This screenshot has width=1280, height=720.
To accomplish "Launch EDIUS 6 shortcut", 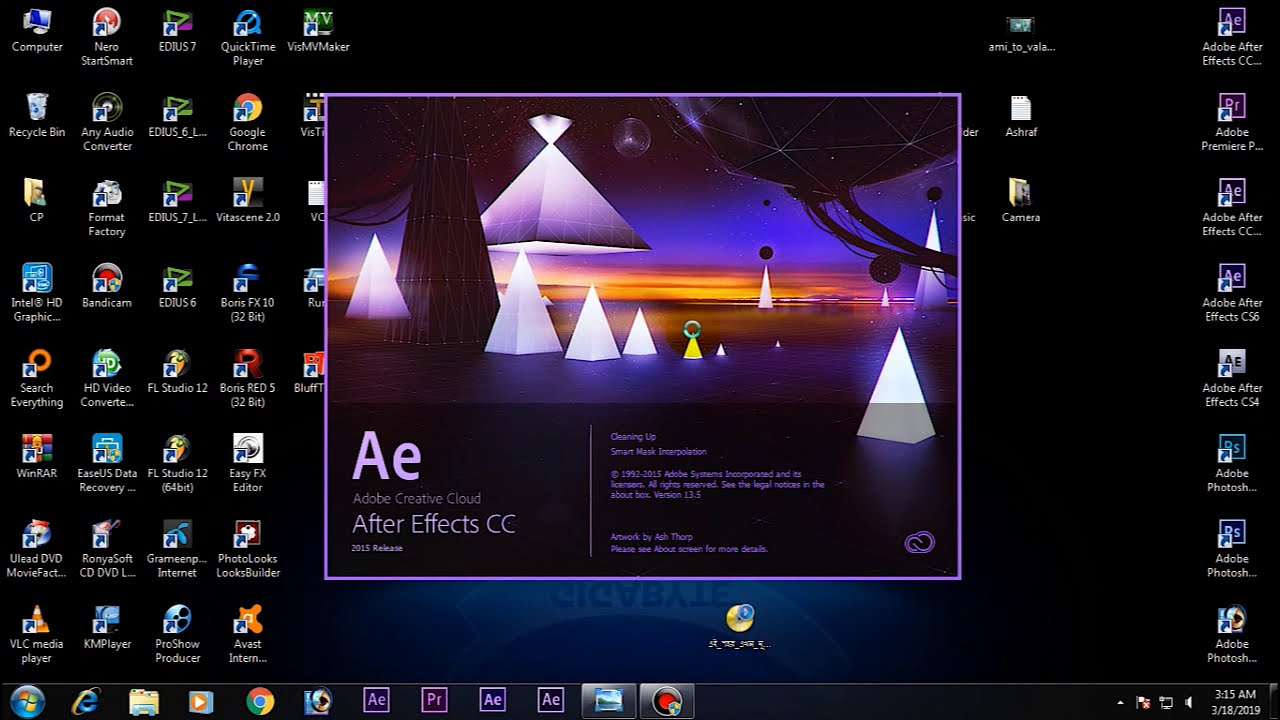I will pos(178,287).
